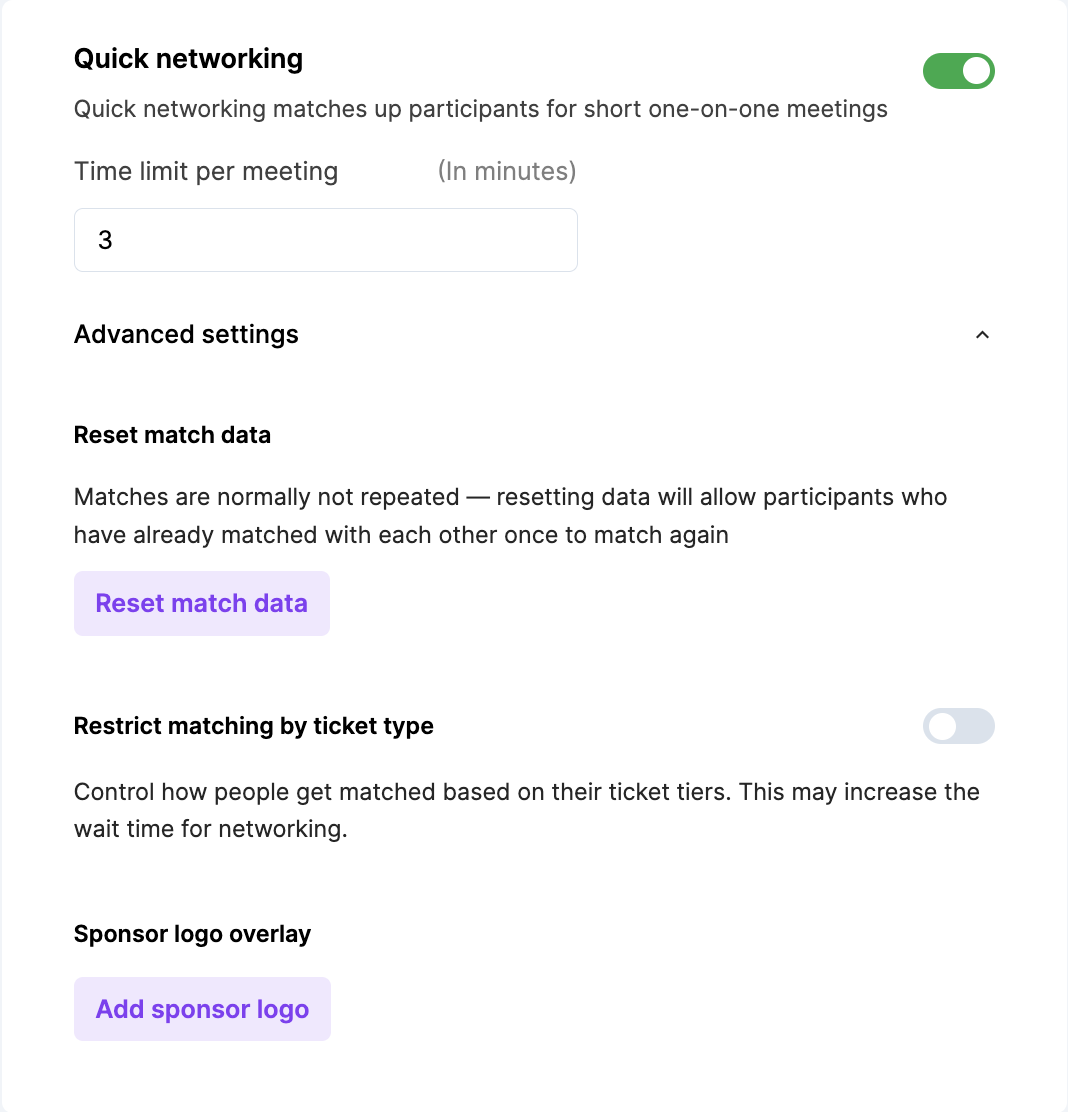The height and width of the screenshot is (1112, 1068).
Task: Click the chevron next to Advanced settings
Action: [x=982, y=335]
